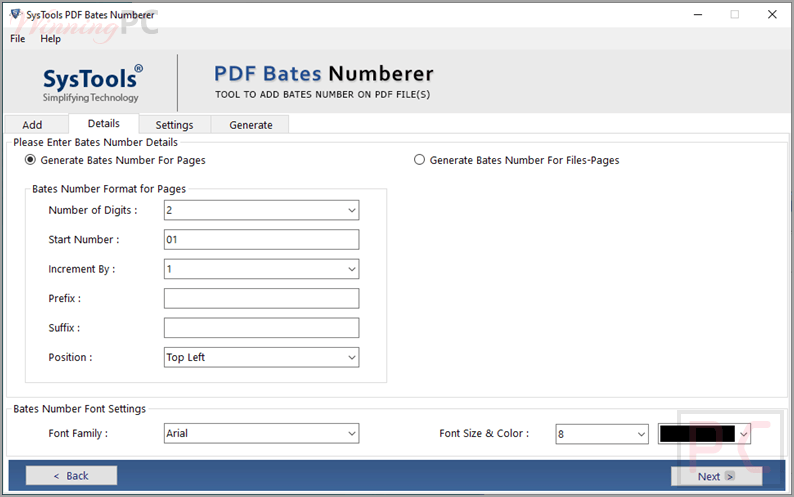This screenshot has height=497, width=794.
Task: Maximize the SysTools window
Action: pyautogui.click(x=735, y=15)
